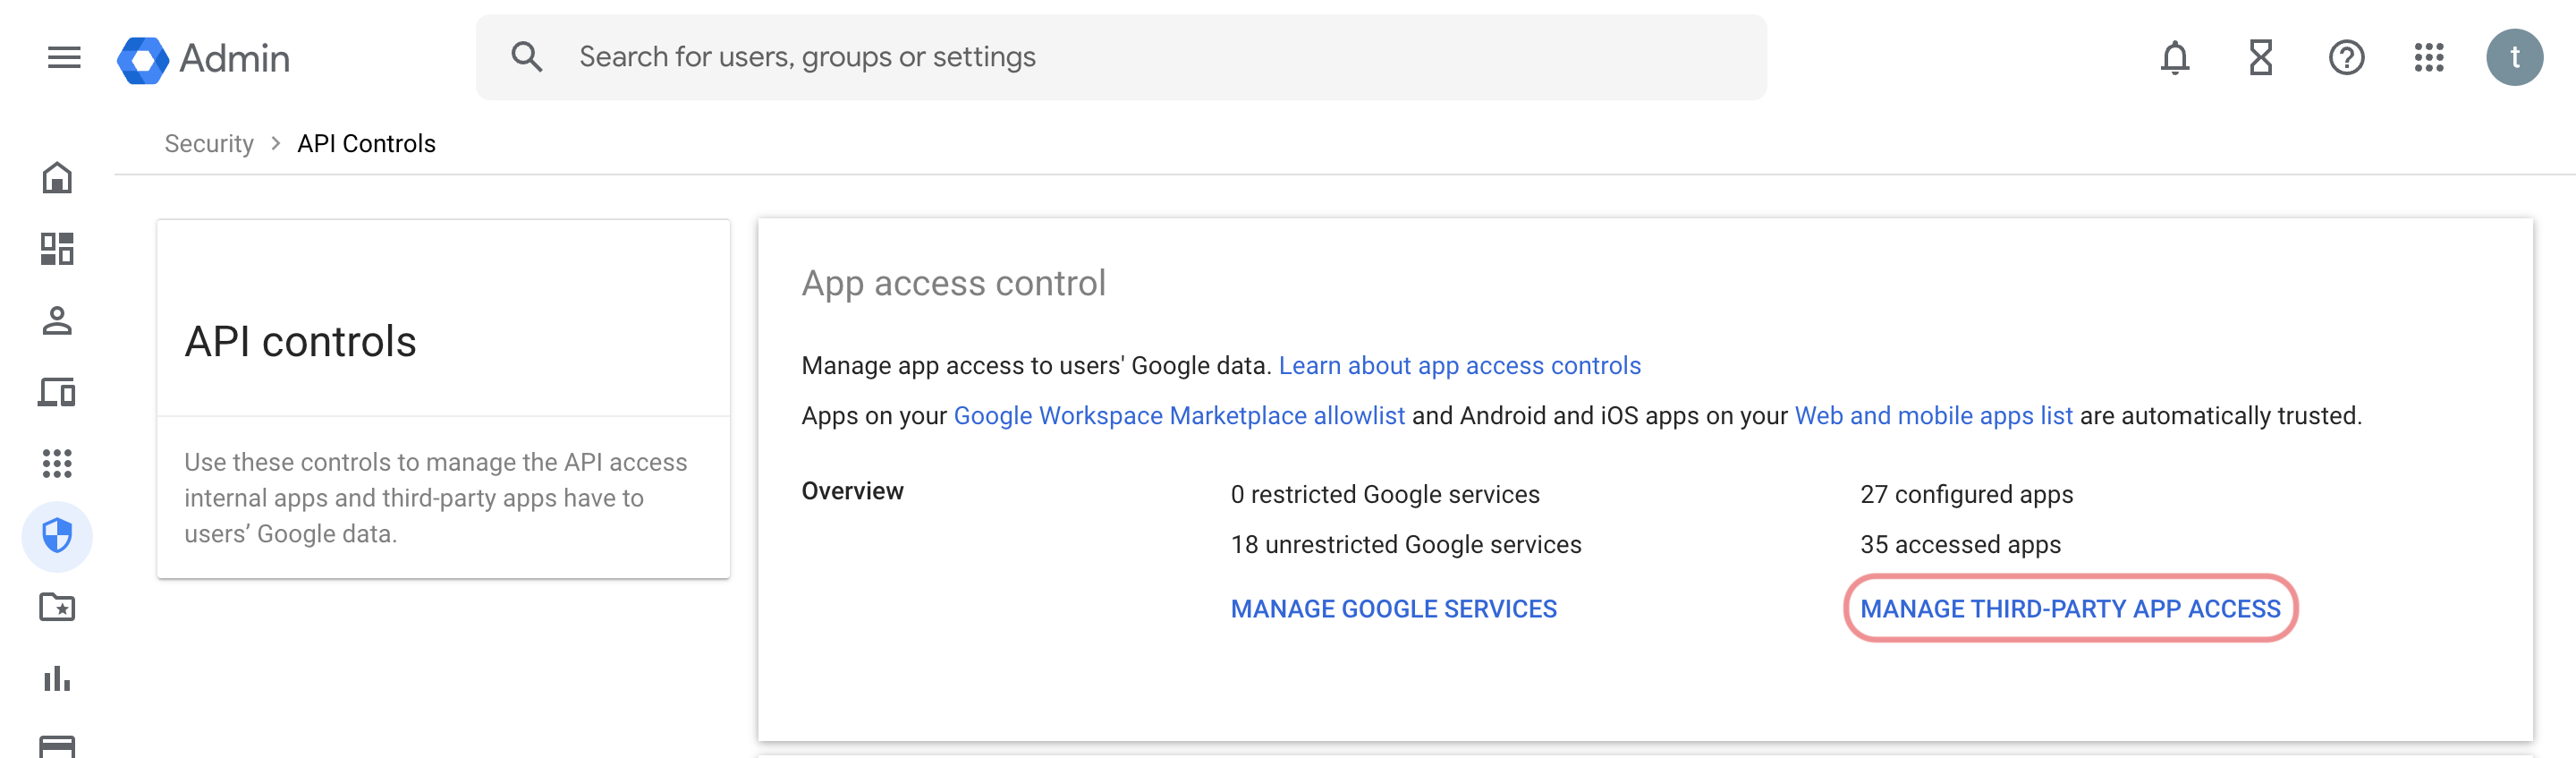The image size is (2576, 758).
Task: Open Google Workspace Marketplace allowlist link
Action: point(1179,416)
